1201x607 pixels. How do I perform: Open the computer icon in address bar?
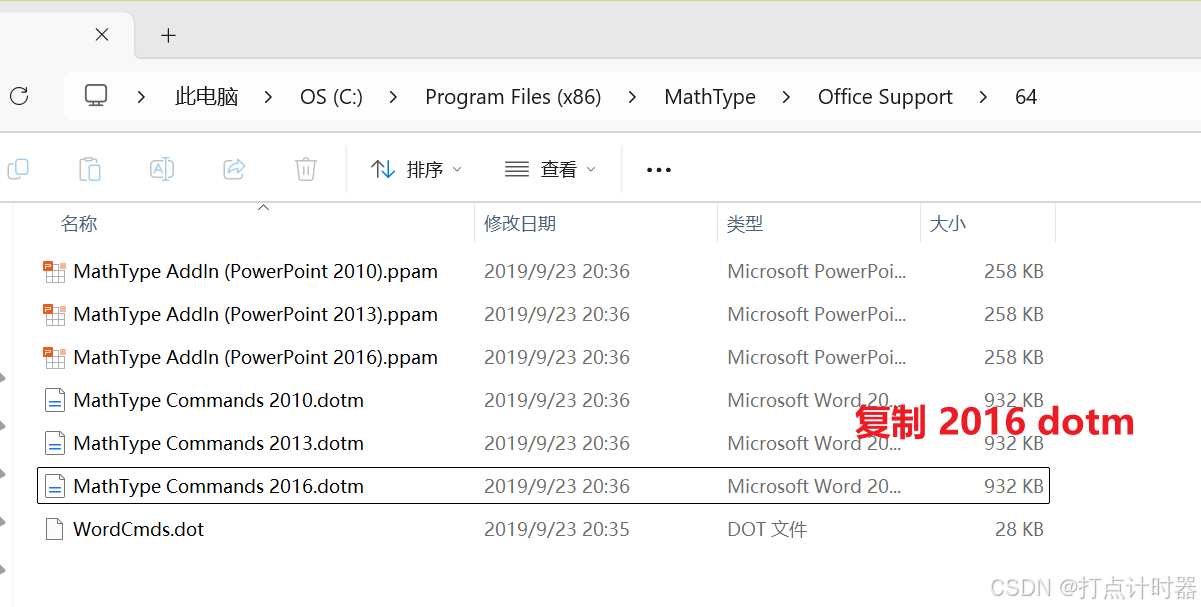[96, 96]
